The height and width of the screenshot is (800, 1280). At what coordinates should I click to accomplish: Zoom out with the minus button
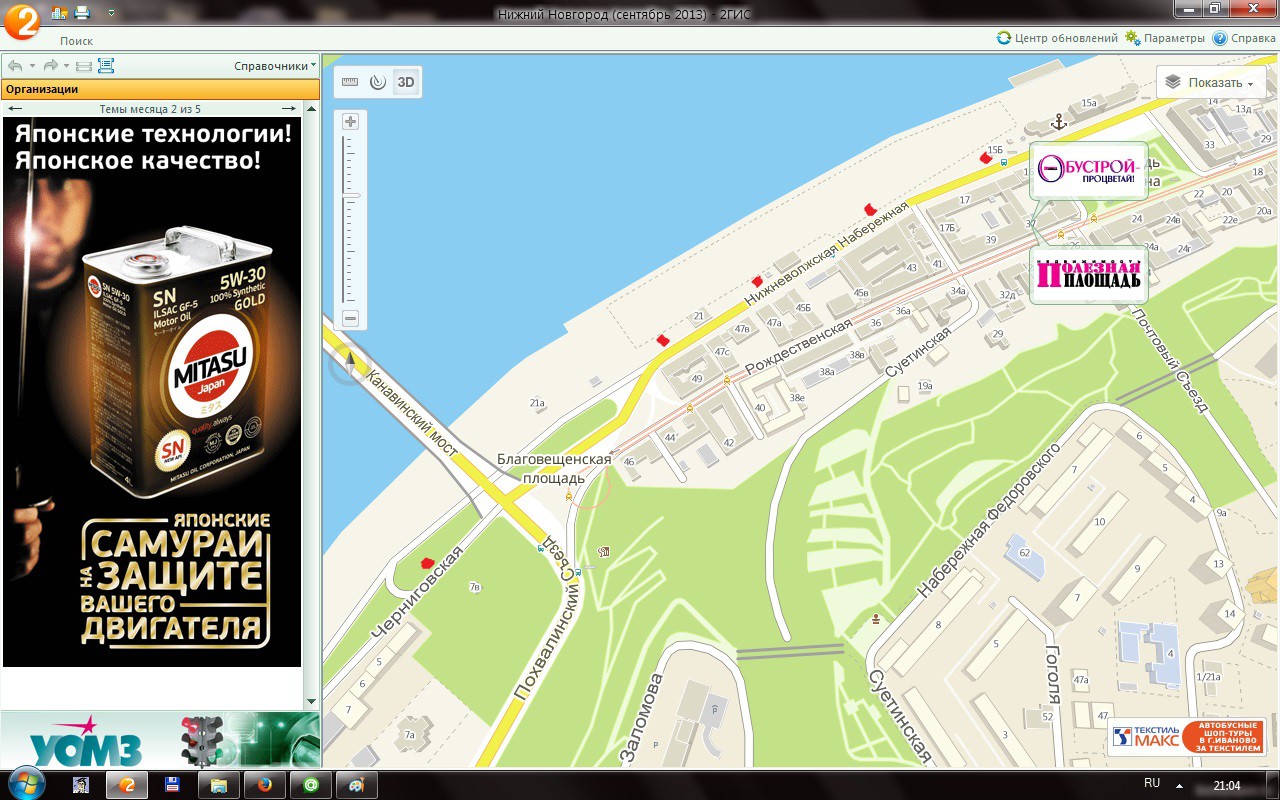click(350, 319)
